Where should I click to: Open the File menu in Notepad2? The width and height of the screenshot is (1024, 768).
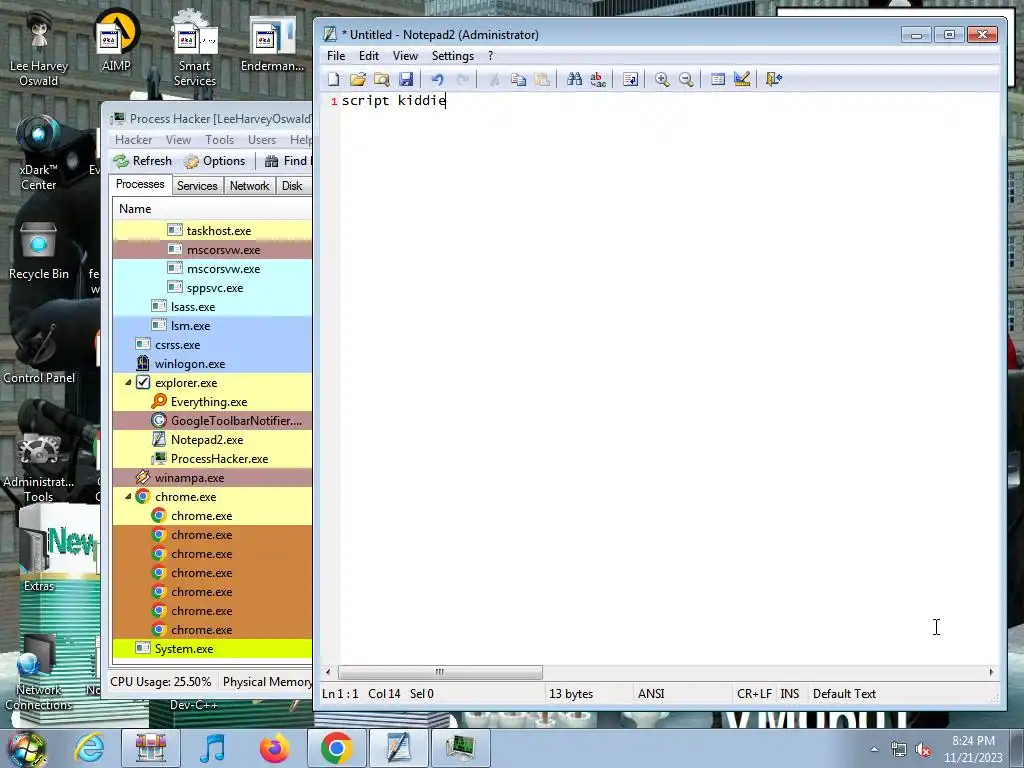(x=336, y=56)
